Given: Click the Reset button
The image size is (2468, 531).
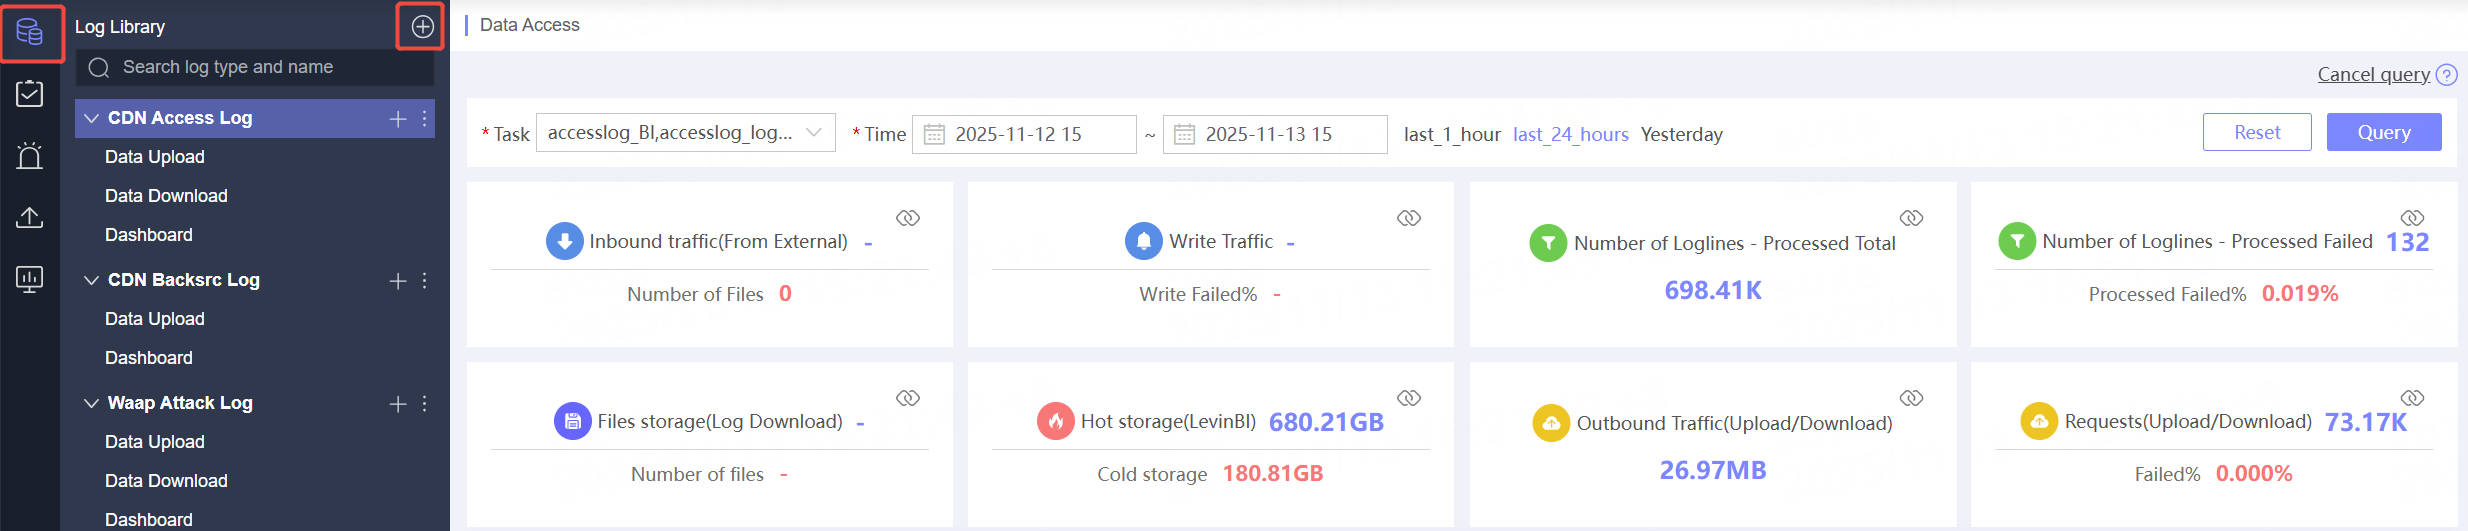Looking at the screenshot, I should (2256, 132).
